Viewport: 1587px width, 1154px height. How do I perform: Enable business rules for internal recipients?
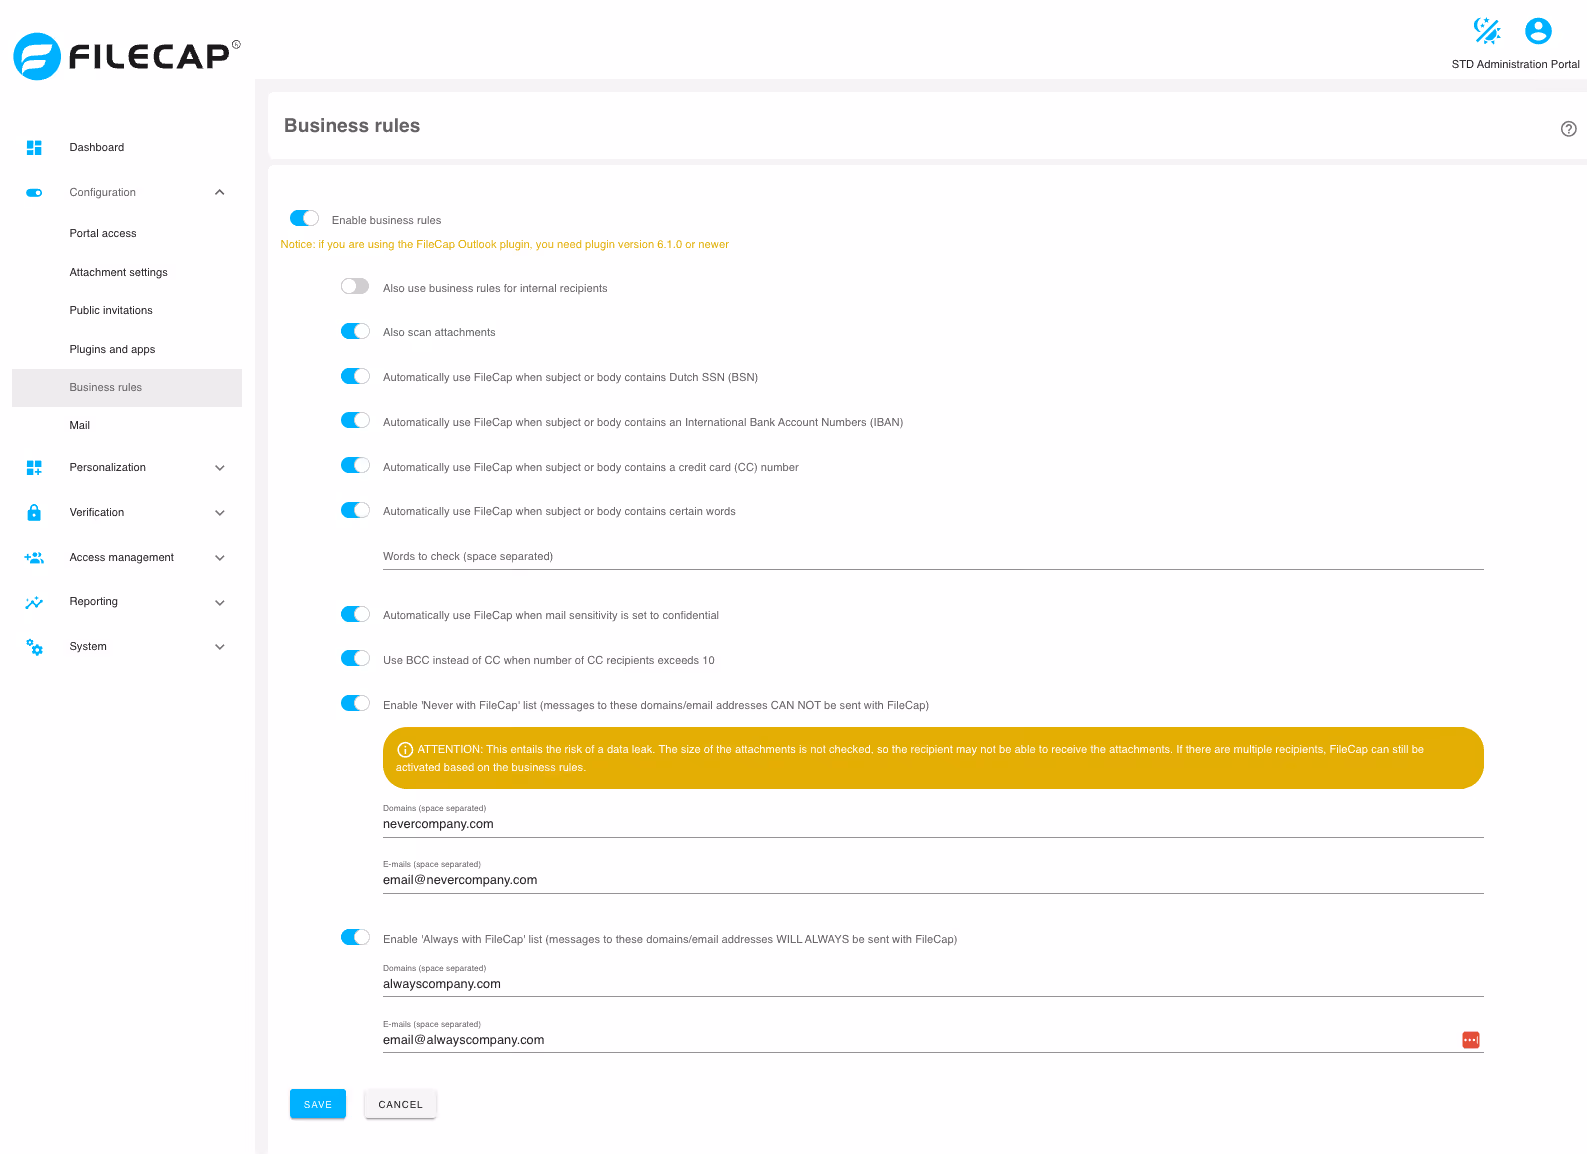(355, 287)
